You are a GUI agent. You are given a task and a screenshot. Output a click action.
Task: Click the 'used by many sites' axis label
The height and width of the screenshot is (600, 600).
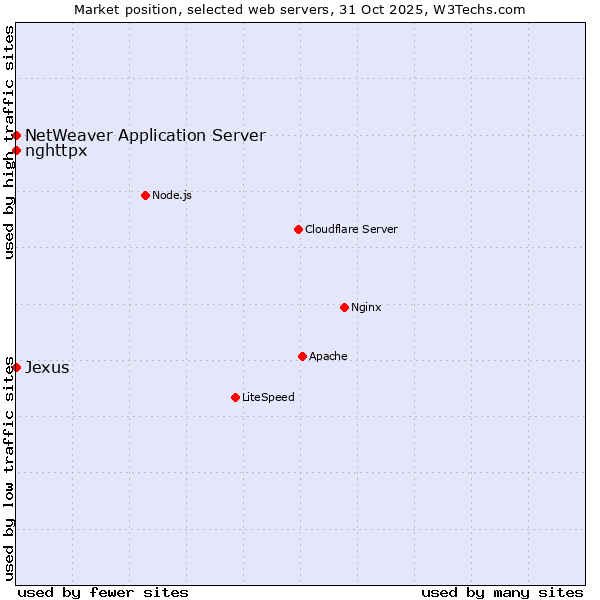(502, 592)
